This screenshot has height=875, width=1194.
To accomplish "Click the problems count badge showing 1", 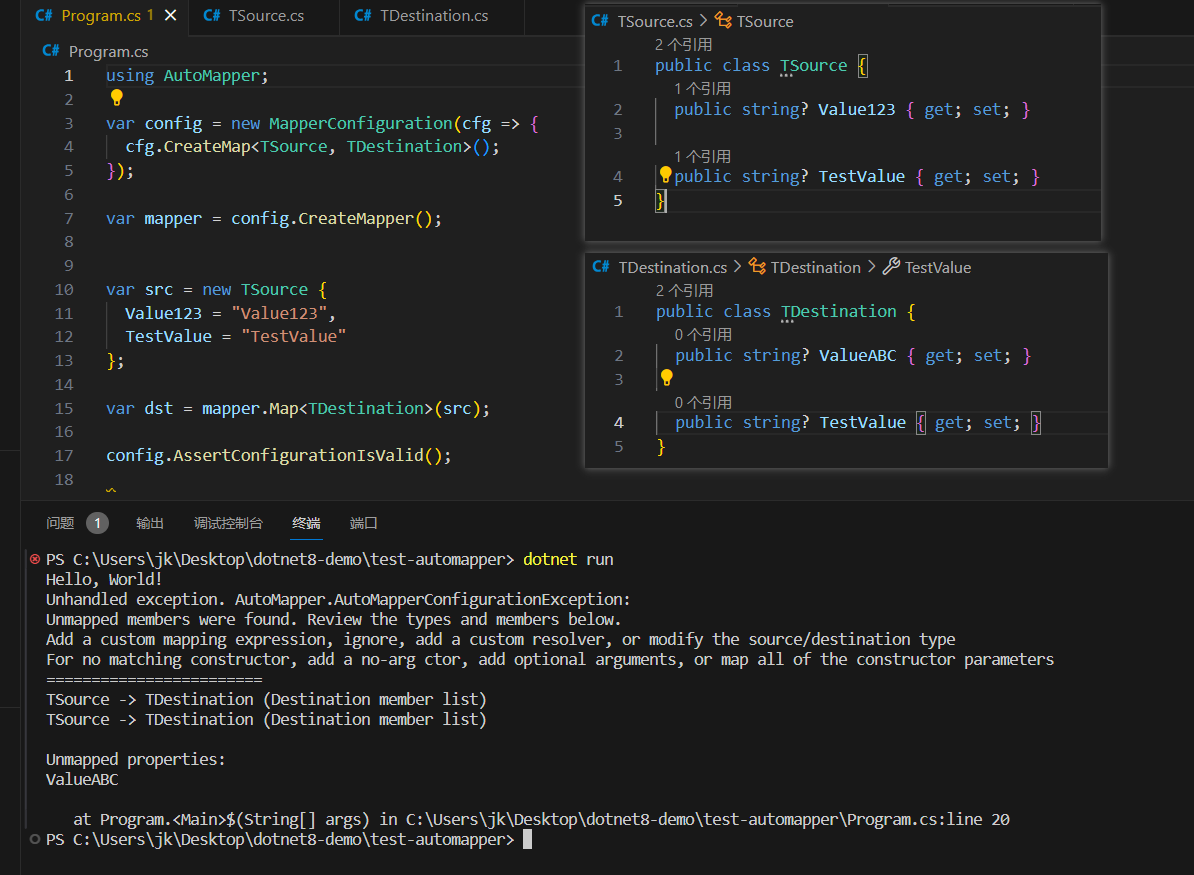I will 97,522.
